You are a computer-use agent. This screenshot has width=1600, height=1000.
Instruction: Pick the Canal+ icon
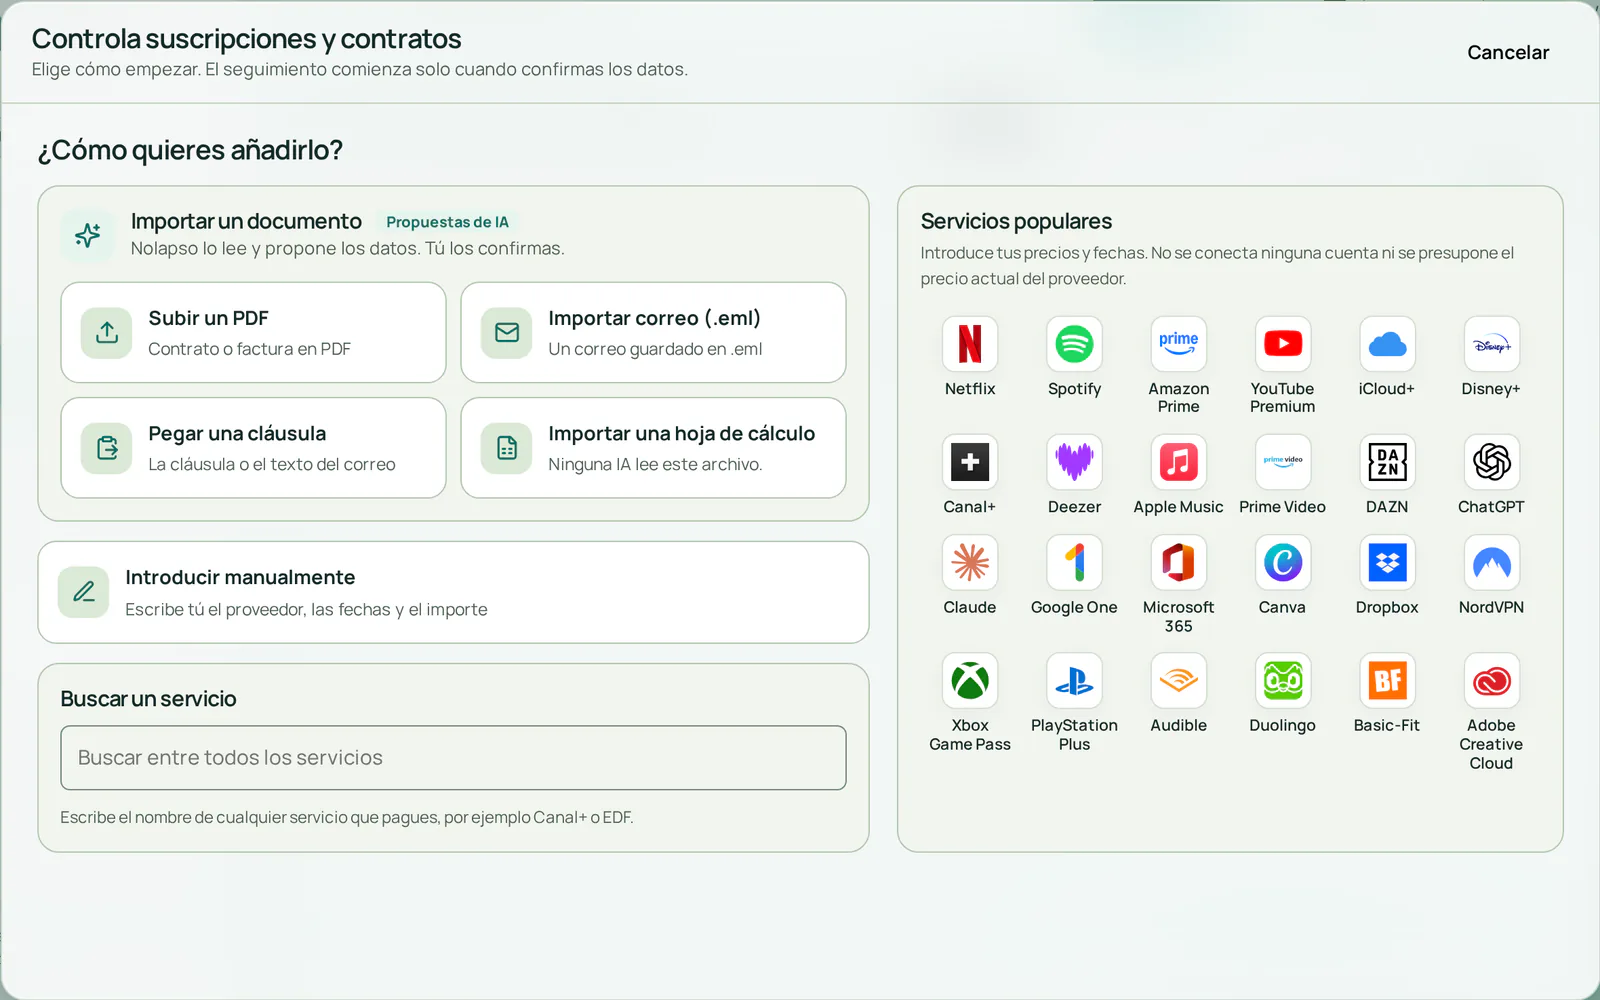(x=970, y=462)
